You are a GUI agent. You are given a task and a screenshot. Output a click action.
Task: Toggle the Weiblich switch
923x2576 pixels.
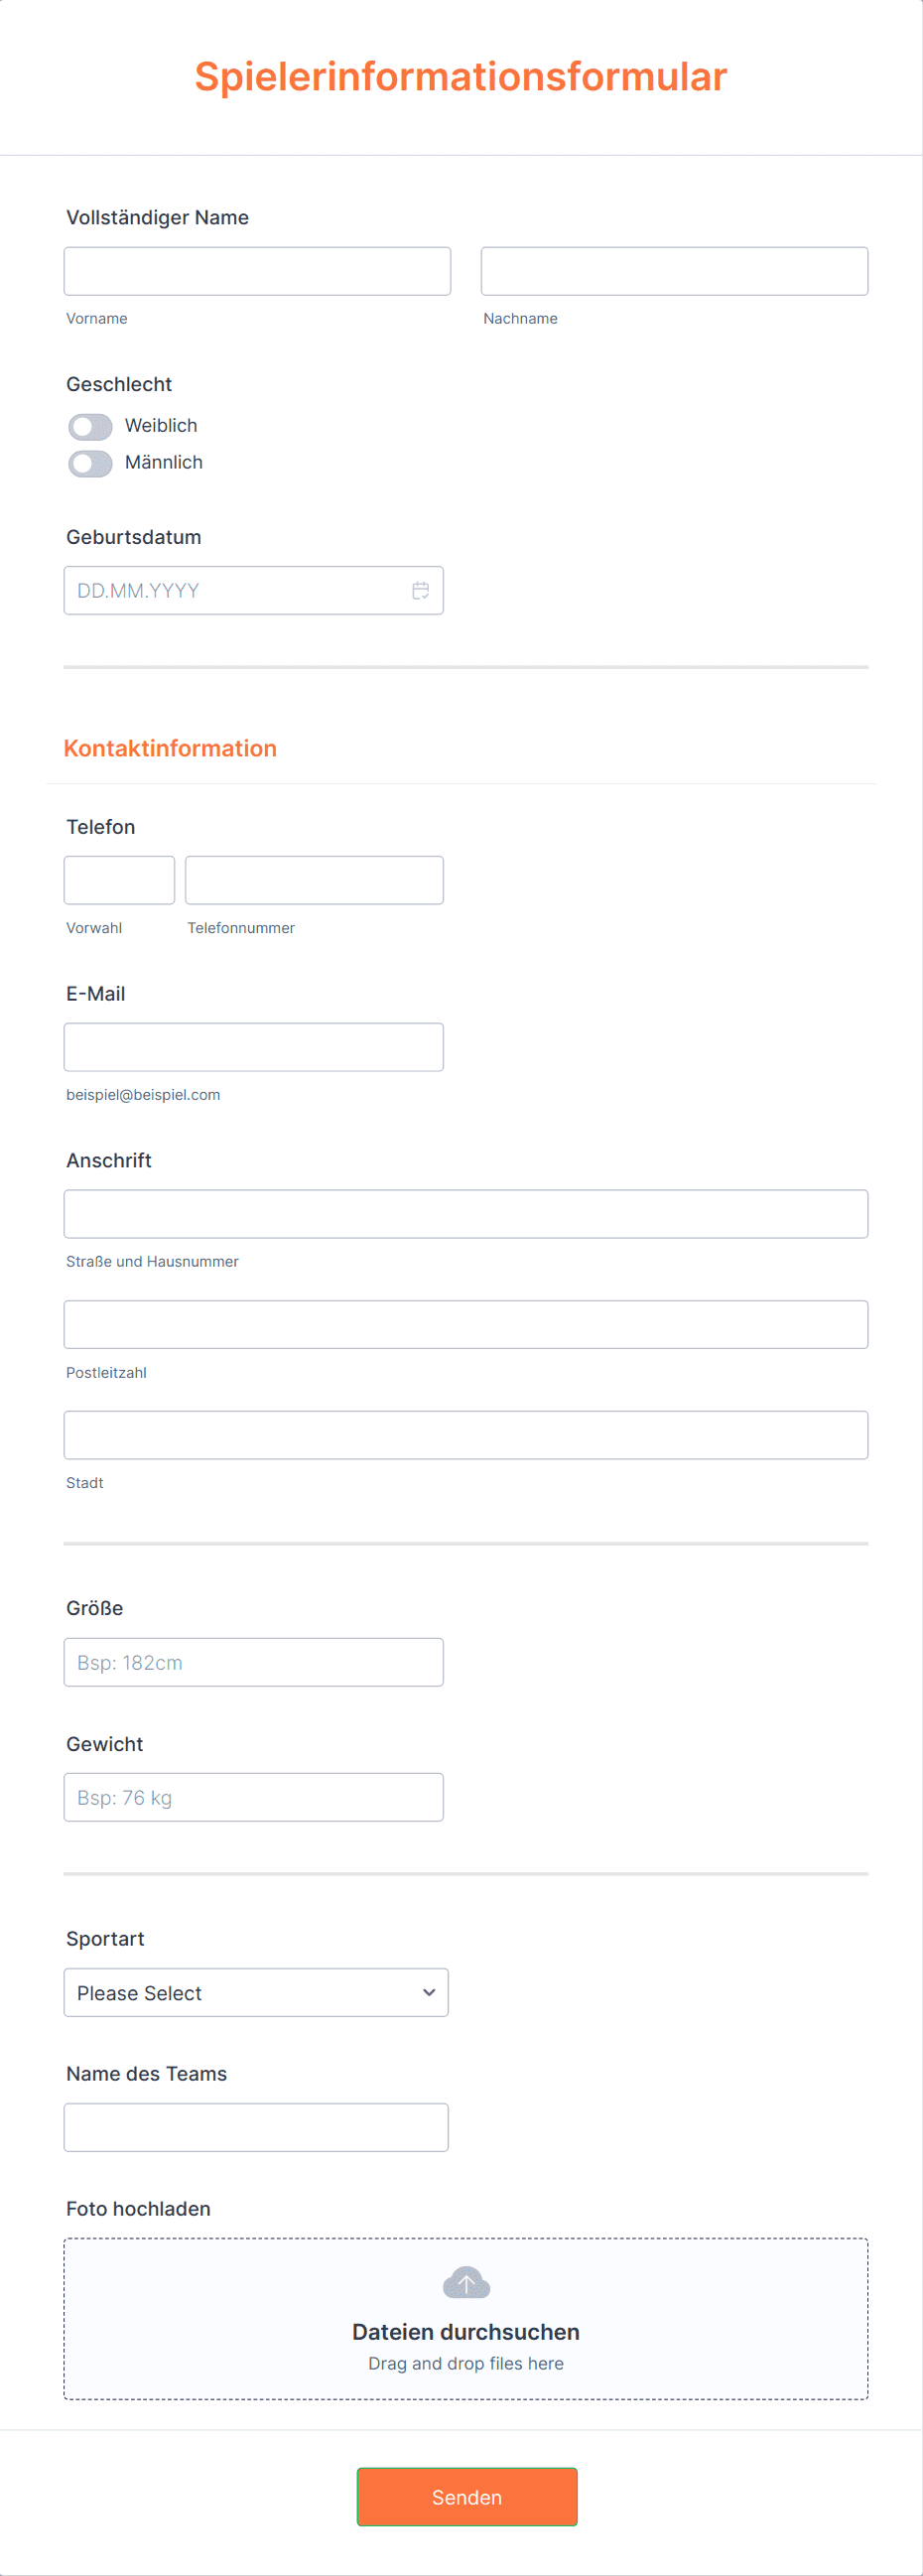click(x=90, y=427)
